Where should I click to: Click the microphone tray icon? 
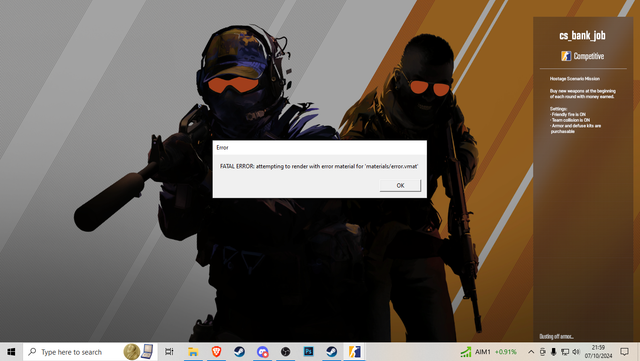[x=553, y=352]
